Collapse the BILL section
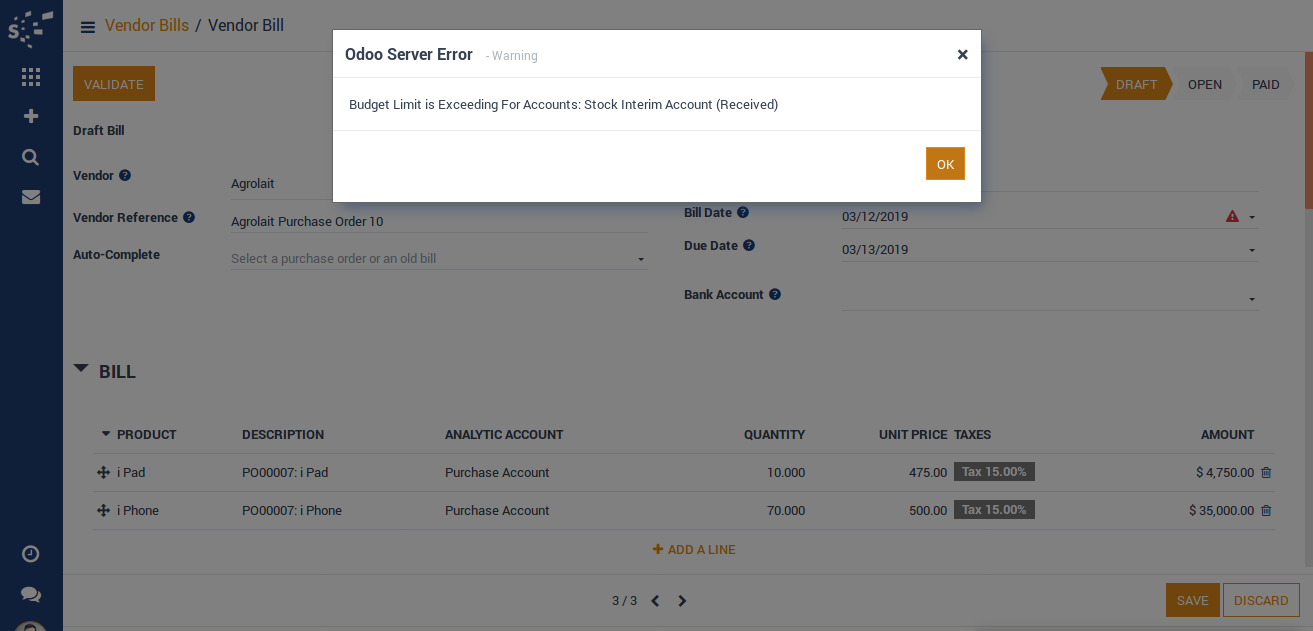This screenshot has width=1313, height=631. click(x=81, y=369)
